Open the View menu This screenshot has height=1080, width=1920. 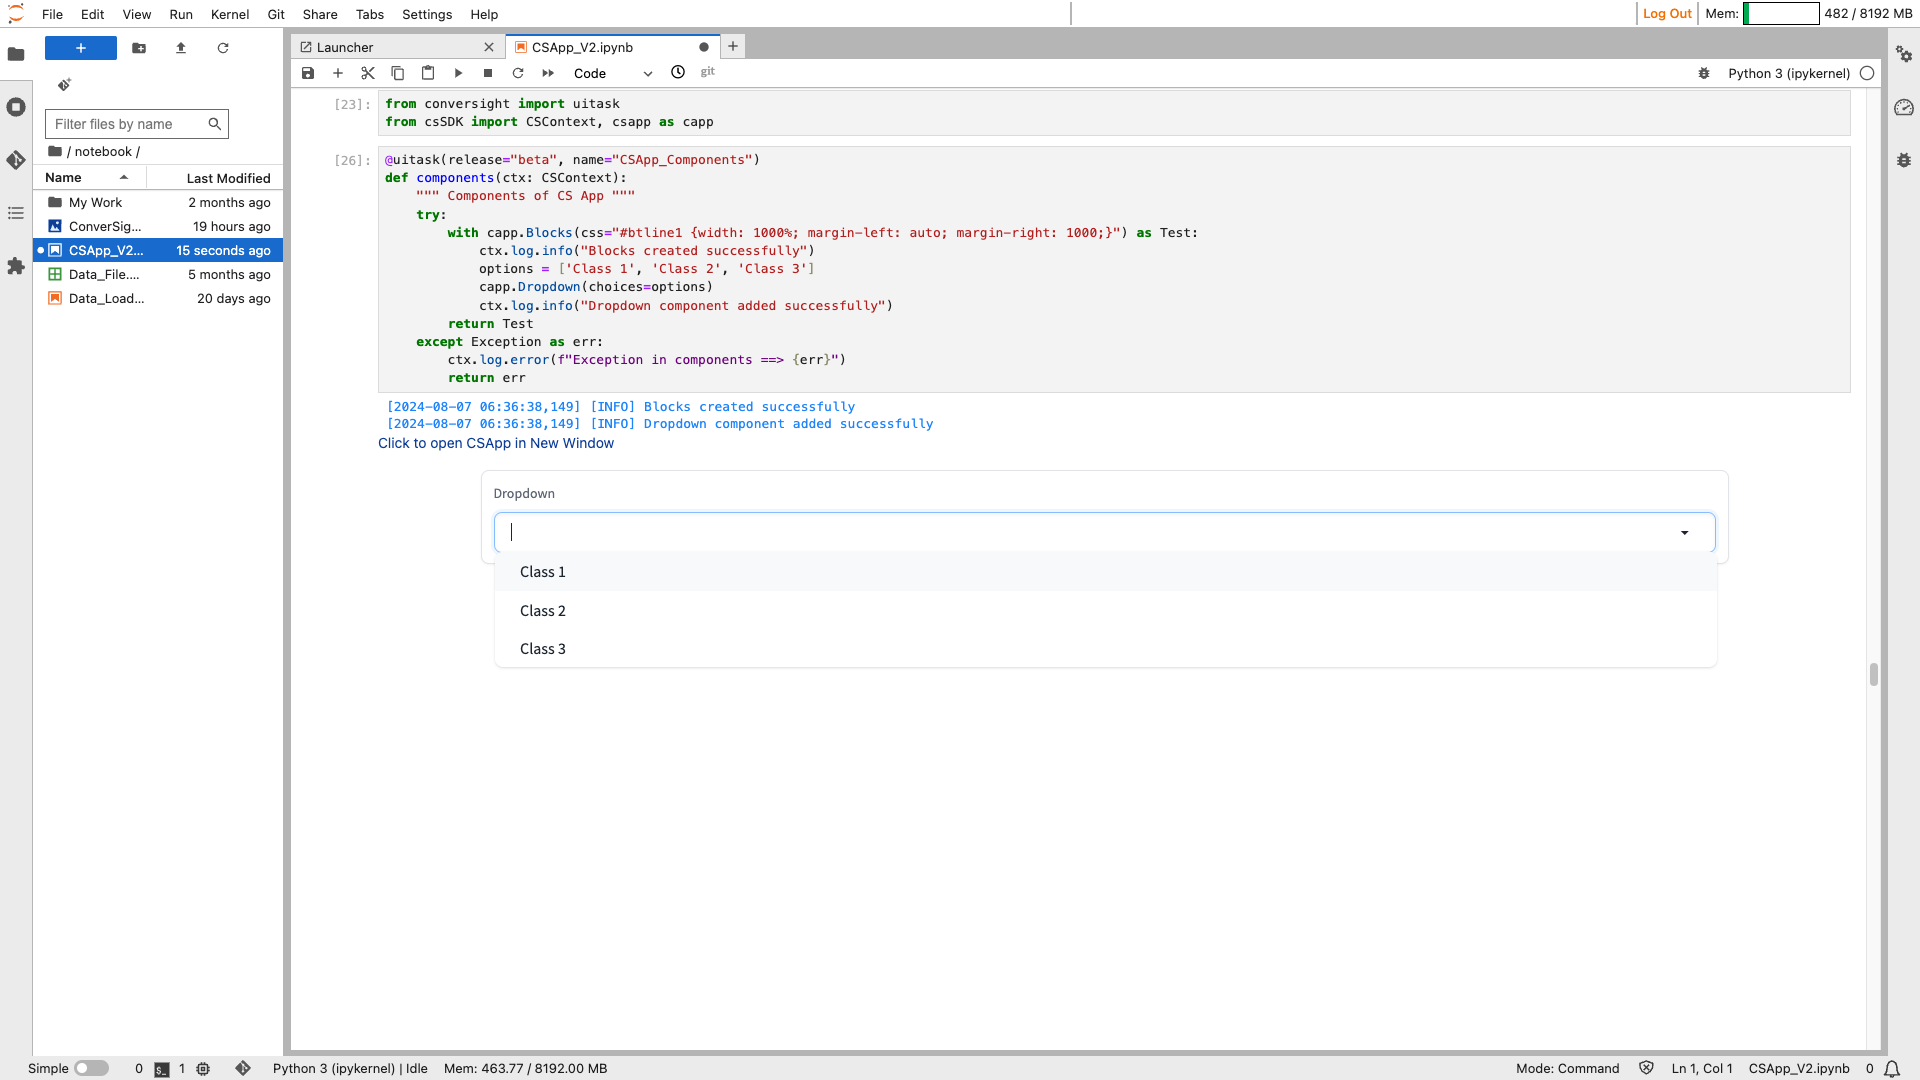click(137, 14)
